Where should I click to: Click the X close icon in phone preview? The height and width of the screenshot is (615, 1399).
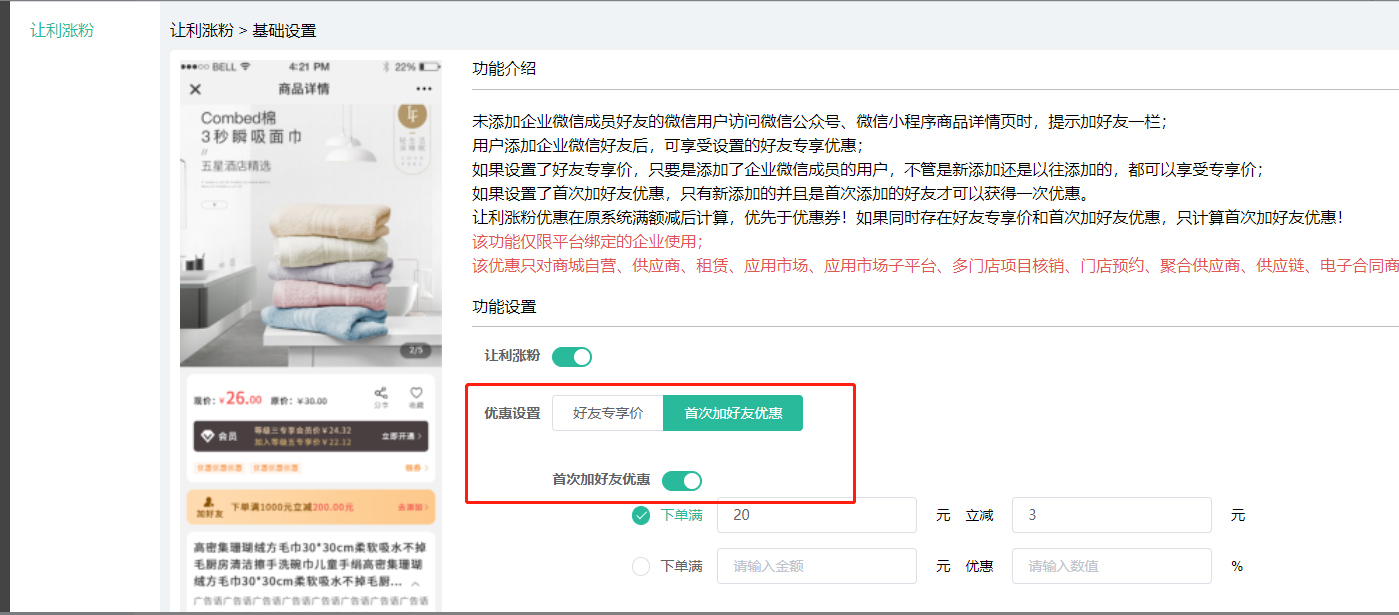click(195, 90)
